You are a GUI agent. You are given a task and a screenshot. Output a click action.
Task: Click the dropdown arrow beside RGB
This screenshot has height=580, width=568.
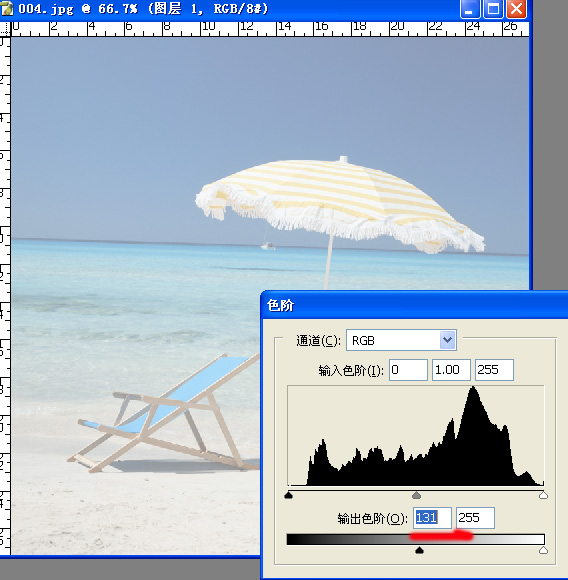pyautogui.click(x=447, y=340)
